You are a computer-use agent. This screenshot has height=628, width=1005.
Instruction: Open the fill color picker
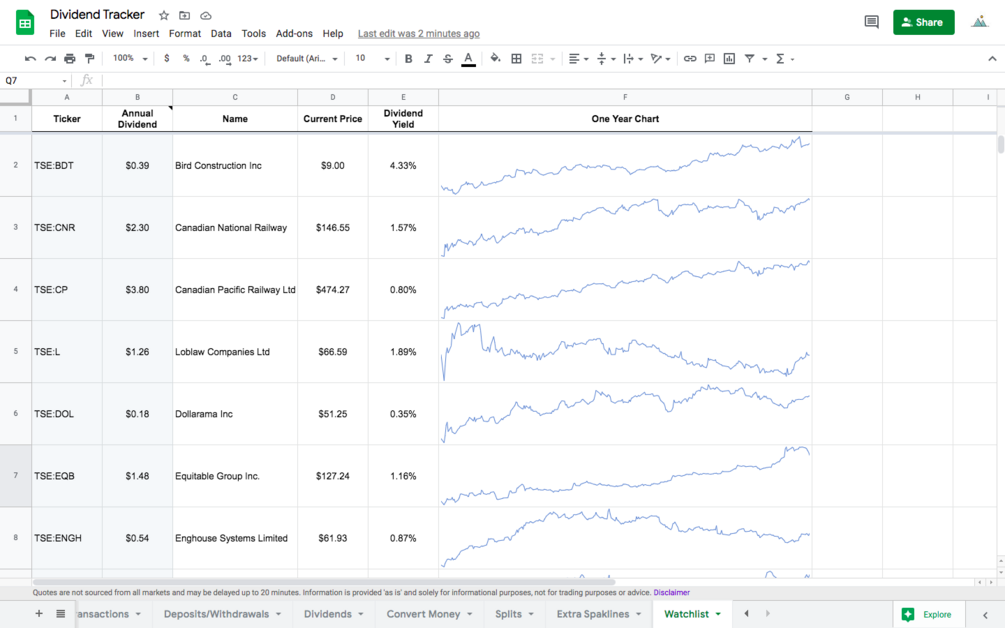pos(495,59)
